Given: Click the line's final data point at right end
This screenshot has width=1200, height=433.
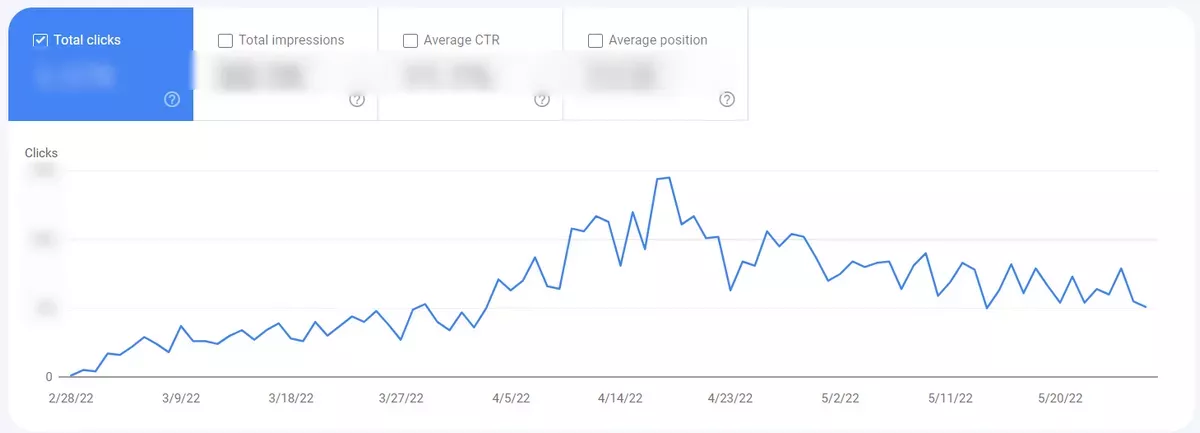Looking at the screenshot, I should (x=1145, y=306).
